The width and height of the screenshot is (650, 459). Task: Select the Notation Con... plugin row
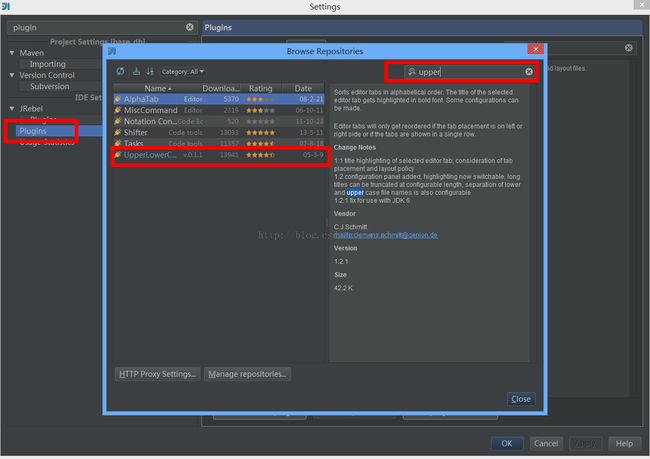click(219, 121)
